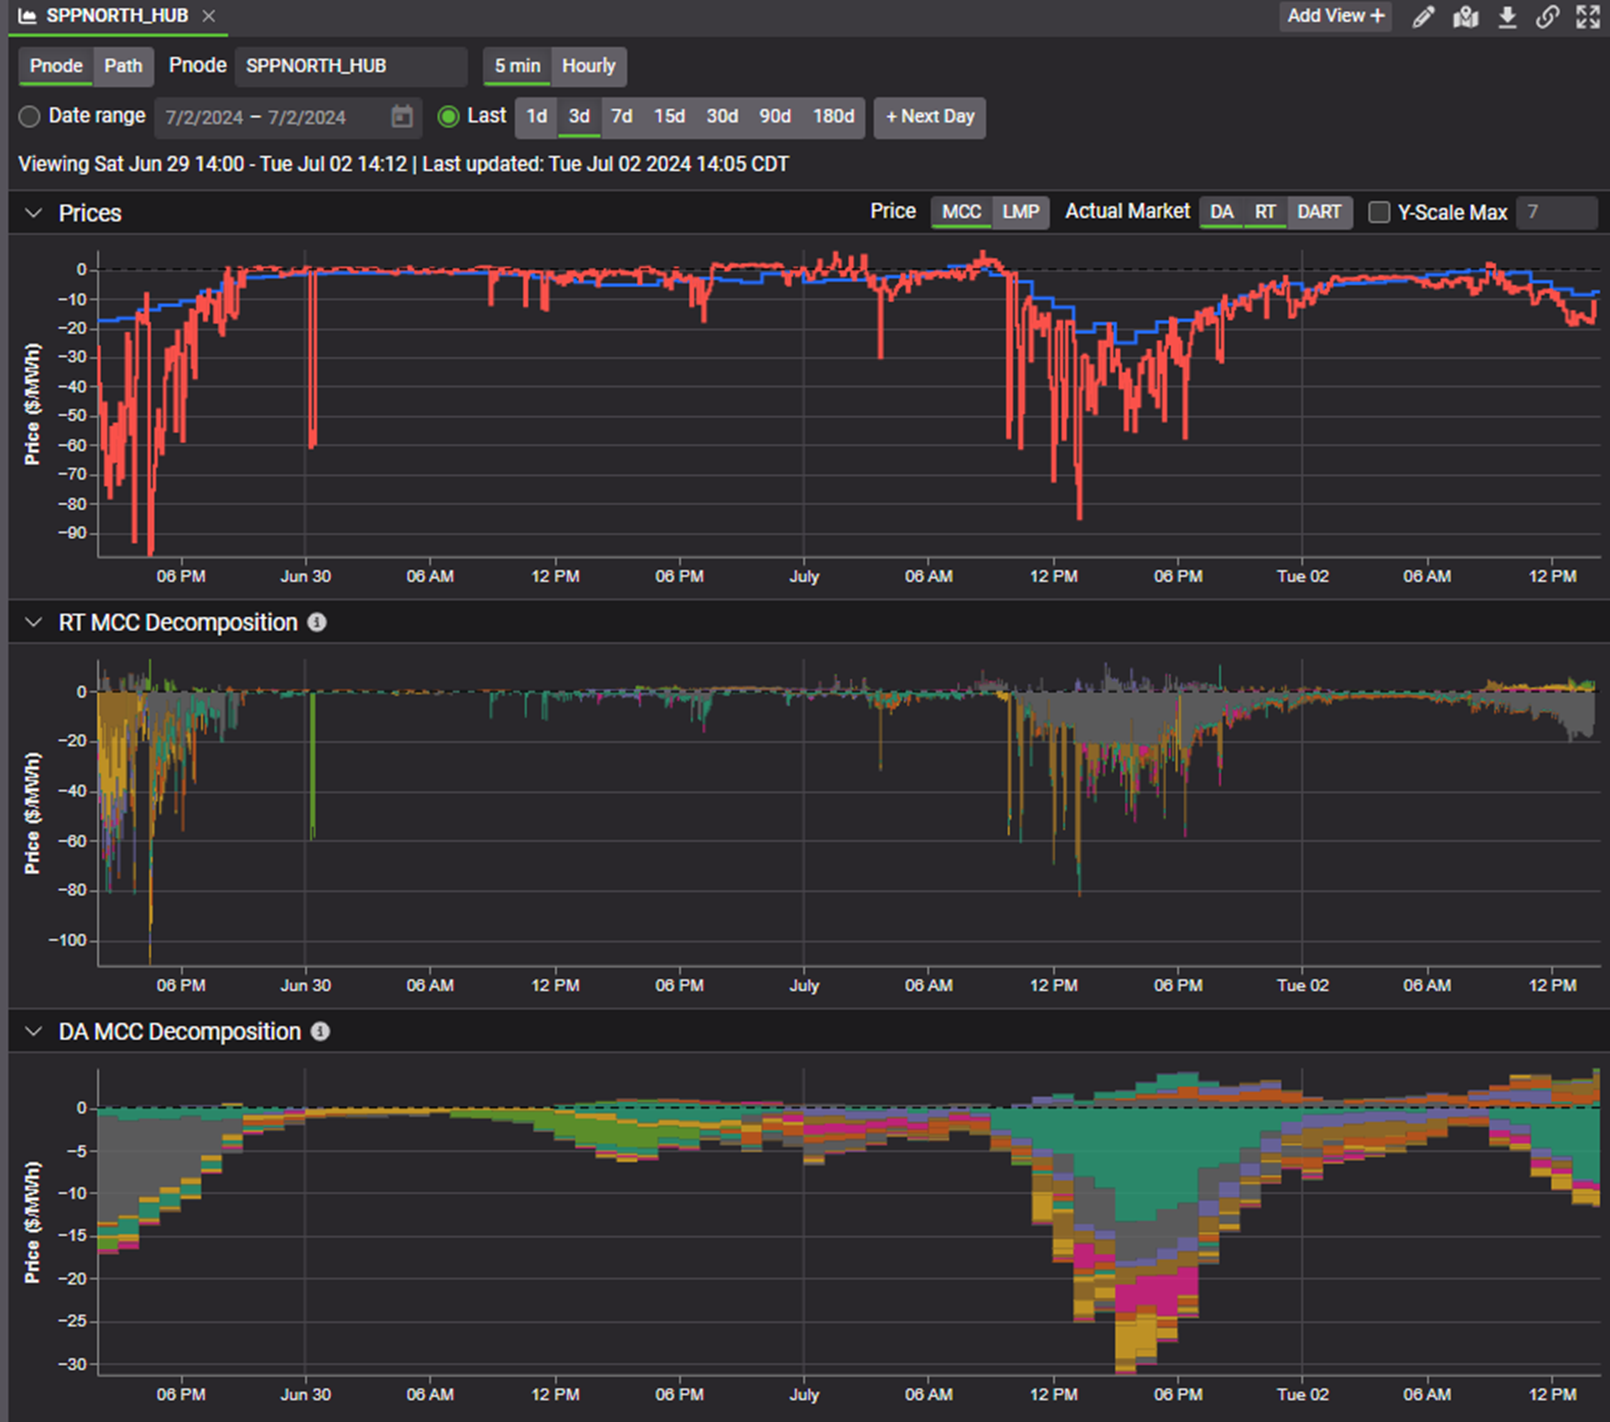
Task: Click the Next Day button
Action: click(x=929, y=117)
